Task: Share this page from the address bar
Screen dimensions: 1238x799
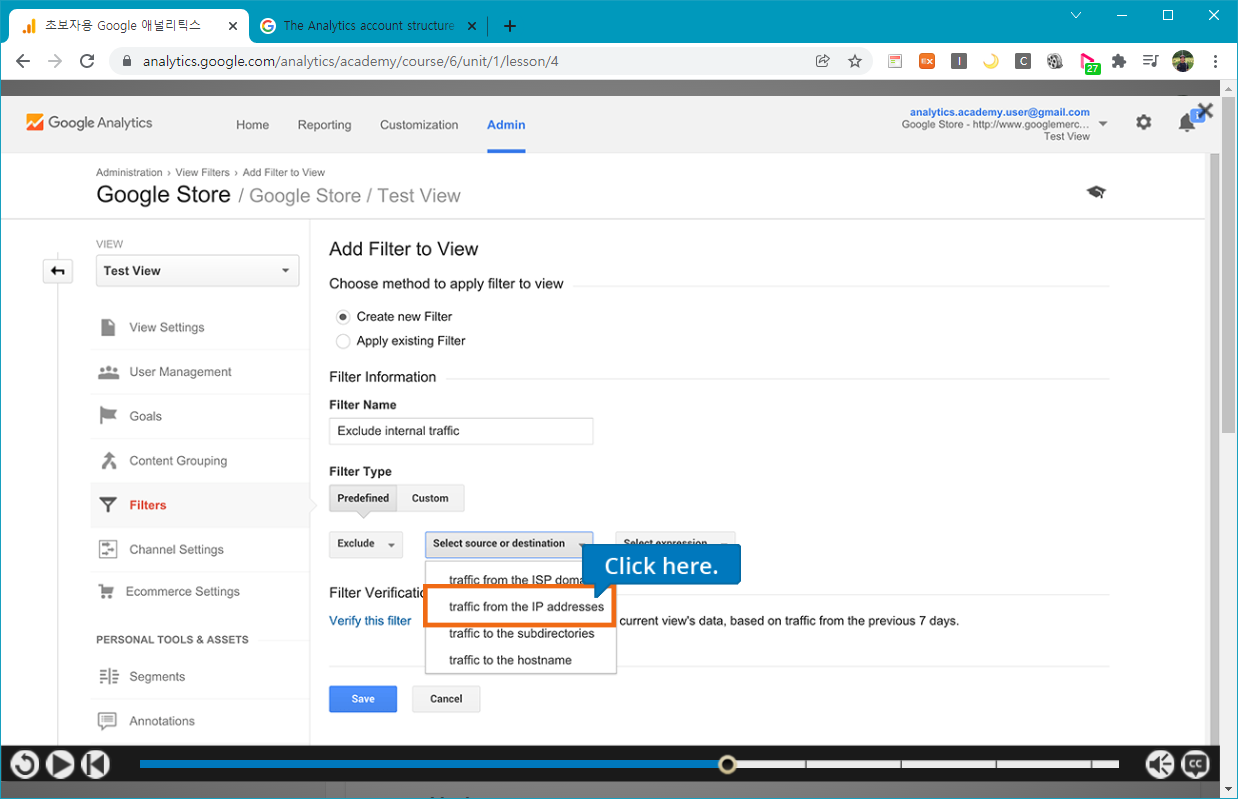Action: [823, 61]
